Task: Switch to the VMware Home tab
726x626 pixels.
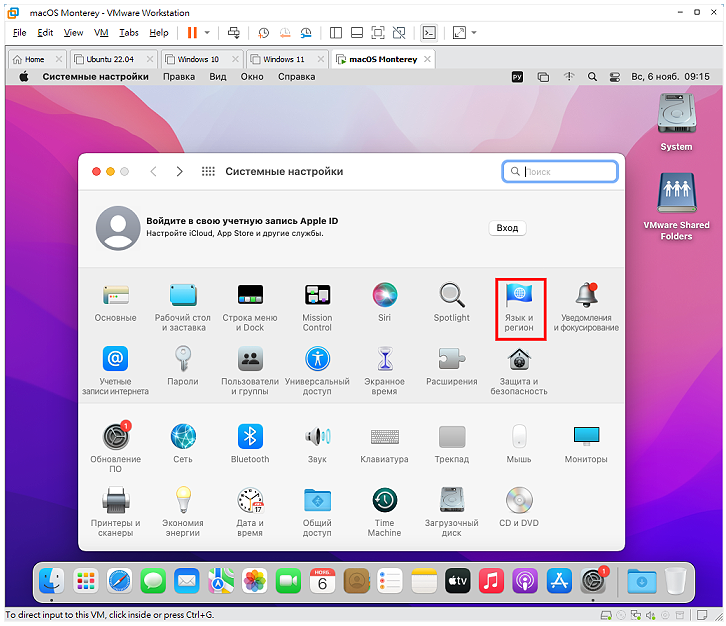Action: pyautogui.click(x=36, y=59)
